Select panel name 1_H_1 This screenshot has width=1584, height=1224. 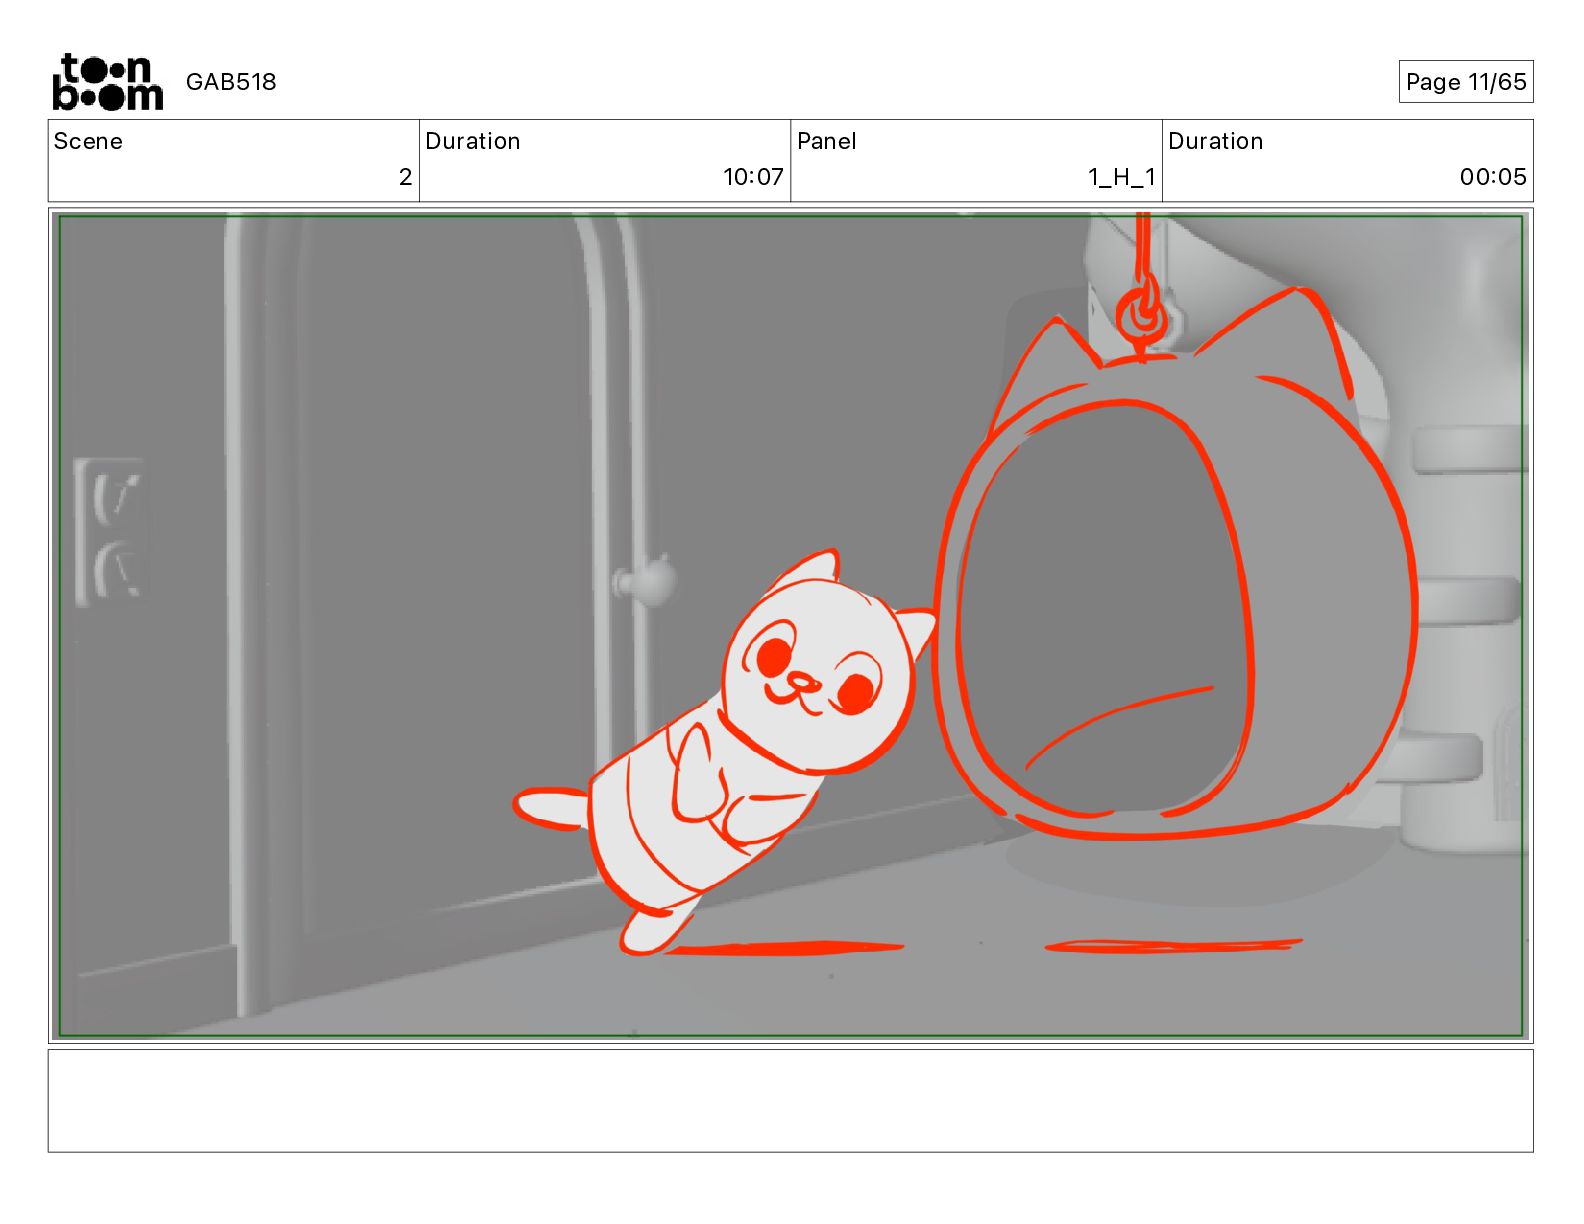(x=1122, y=177)
